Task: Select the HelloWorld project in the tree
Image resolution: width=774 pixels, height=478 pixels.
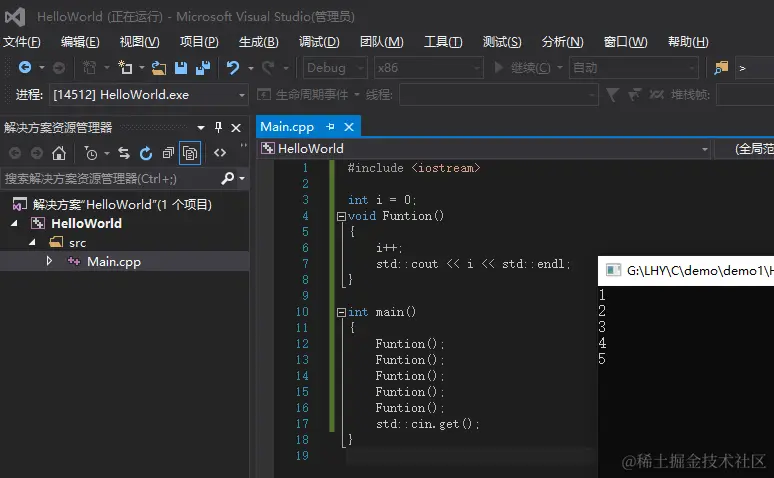Action: pos(86,223)
